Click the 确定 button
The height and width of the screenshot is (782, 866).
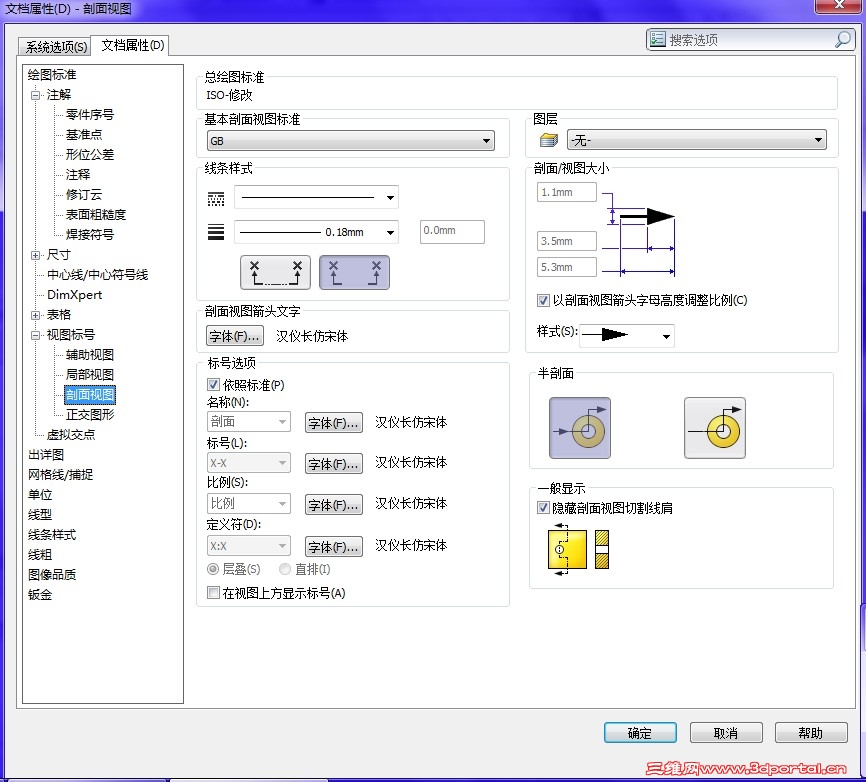640,733
